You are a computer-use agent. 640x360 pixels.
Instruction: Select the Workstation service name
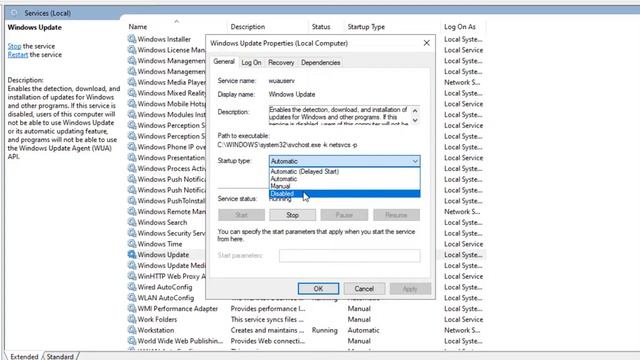[156, 330]
